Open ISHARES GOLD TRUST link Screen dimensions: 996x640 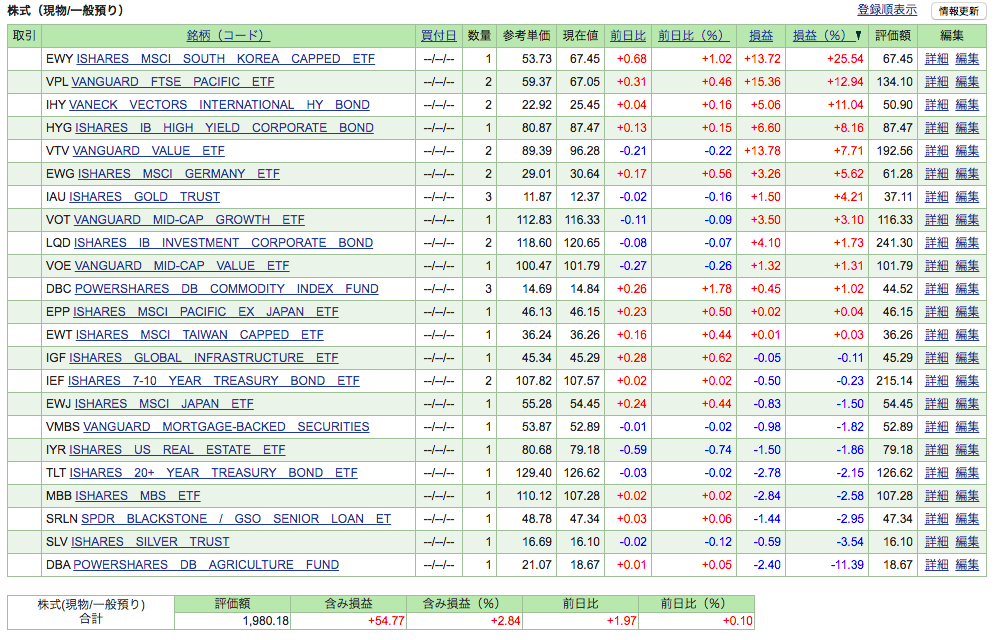pos(144,197)
